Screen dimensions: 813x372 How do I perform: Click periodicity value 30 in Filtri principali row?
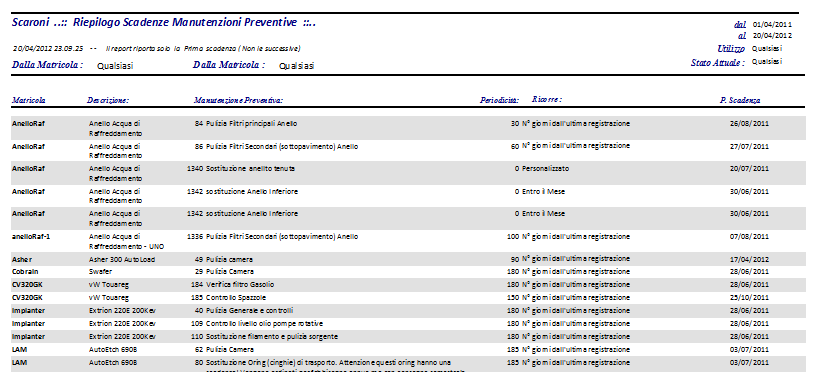click(x=515, y=123)
